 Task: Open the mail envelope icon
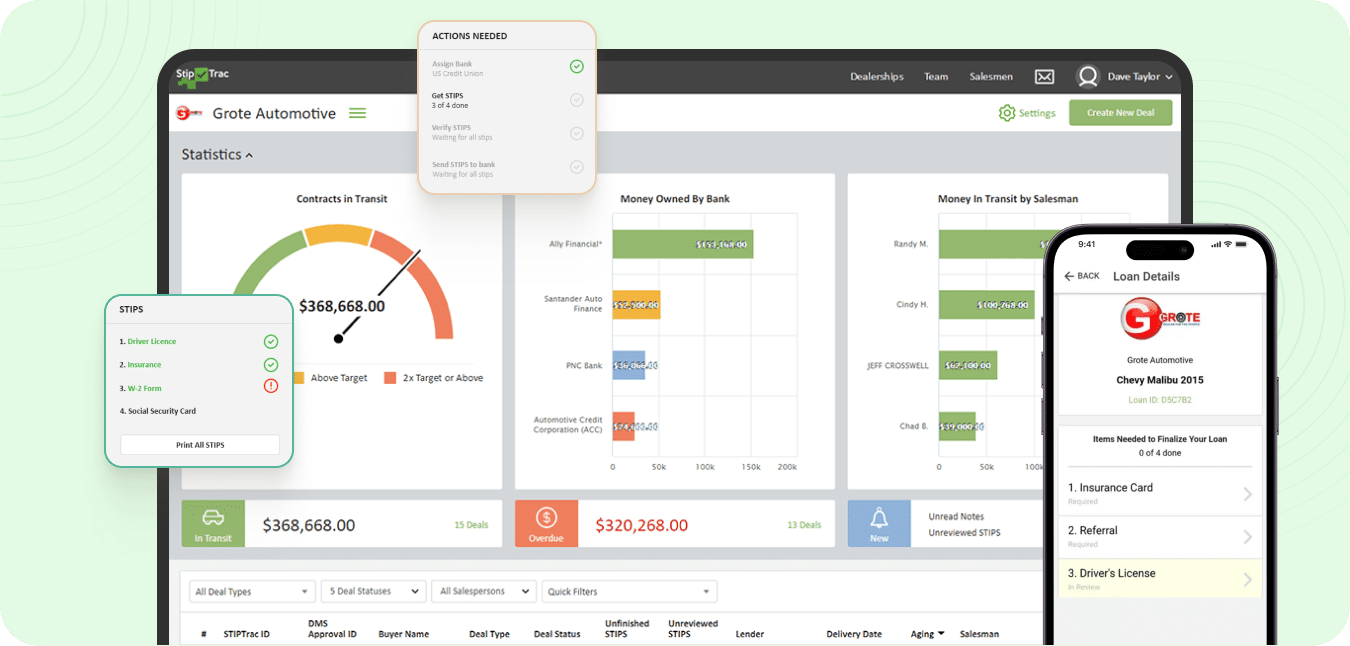1044,76
